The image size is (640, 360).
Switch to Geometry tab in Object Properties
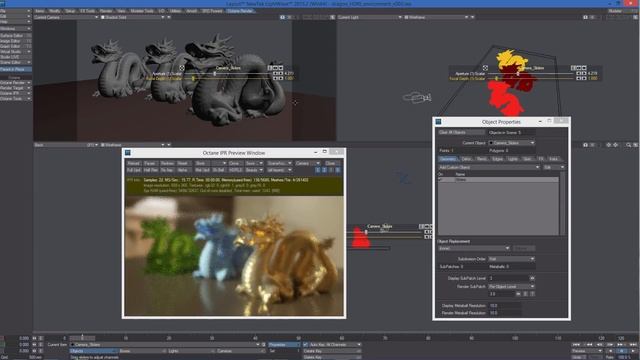pos(448,159)
